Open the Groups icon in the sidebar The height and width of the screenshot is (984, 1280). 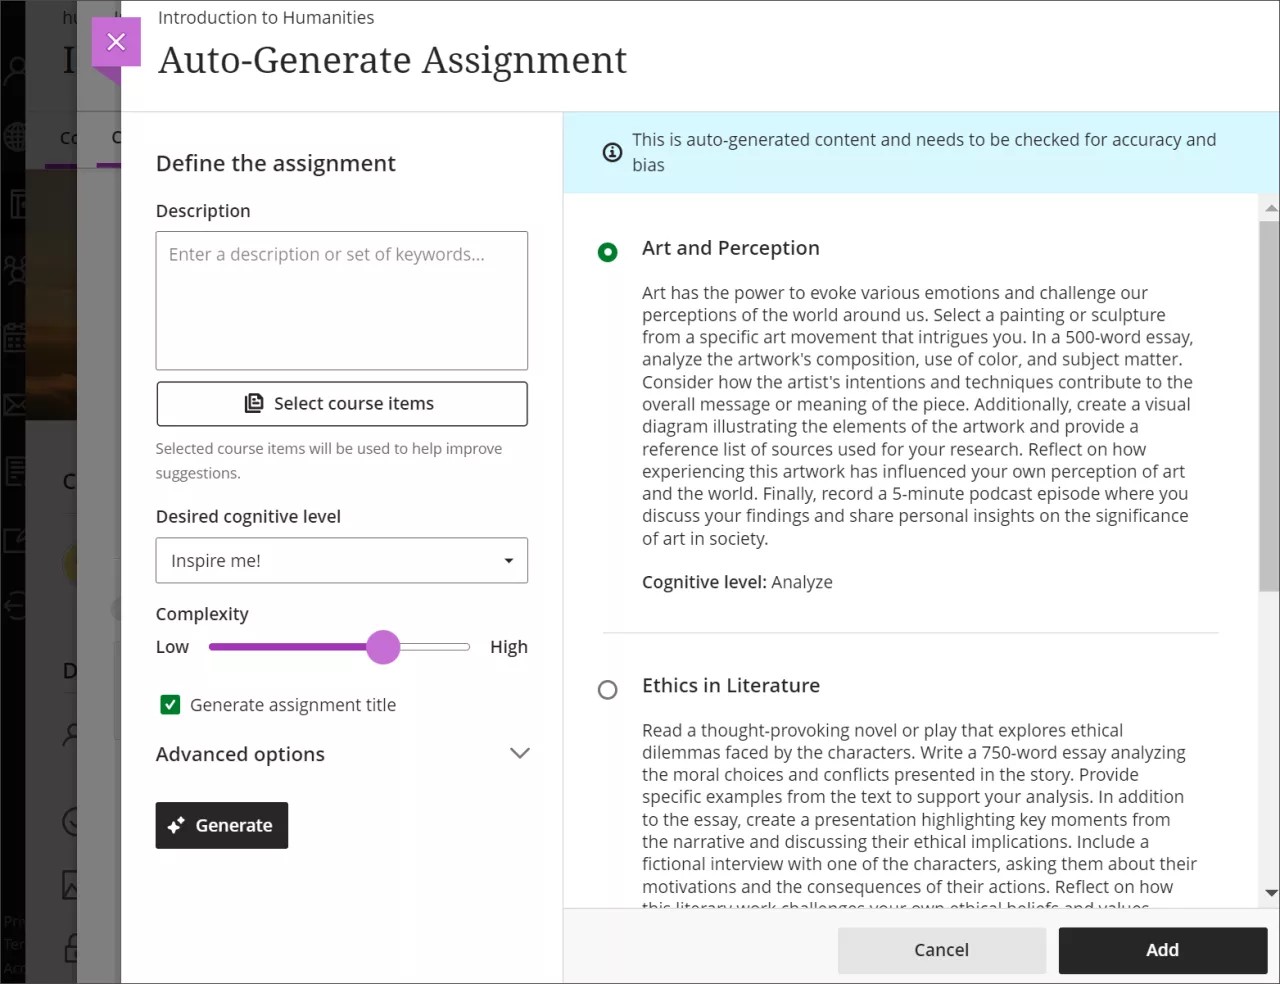[15, 269]
